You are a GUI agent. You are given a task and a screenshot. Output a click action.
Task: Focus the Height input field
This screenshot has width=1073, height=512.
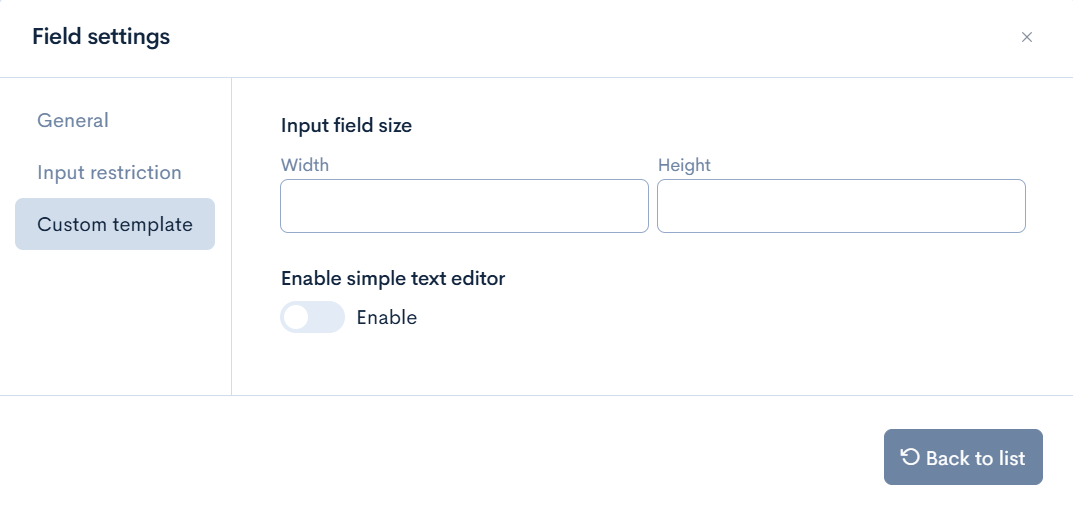[840, 206]
